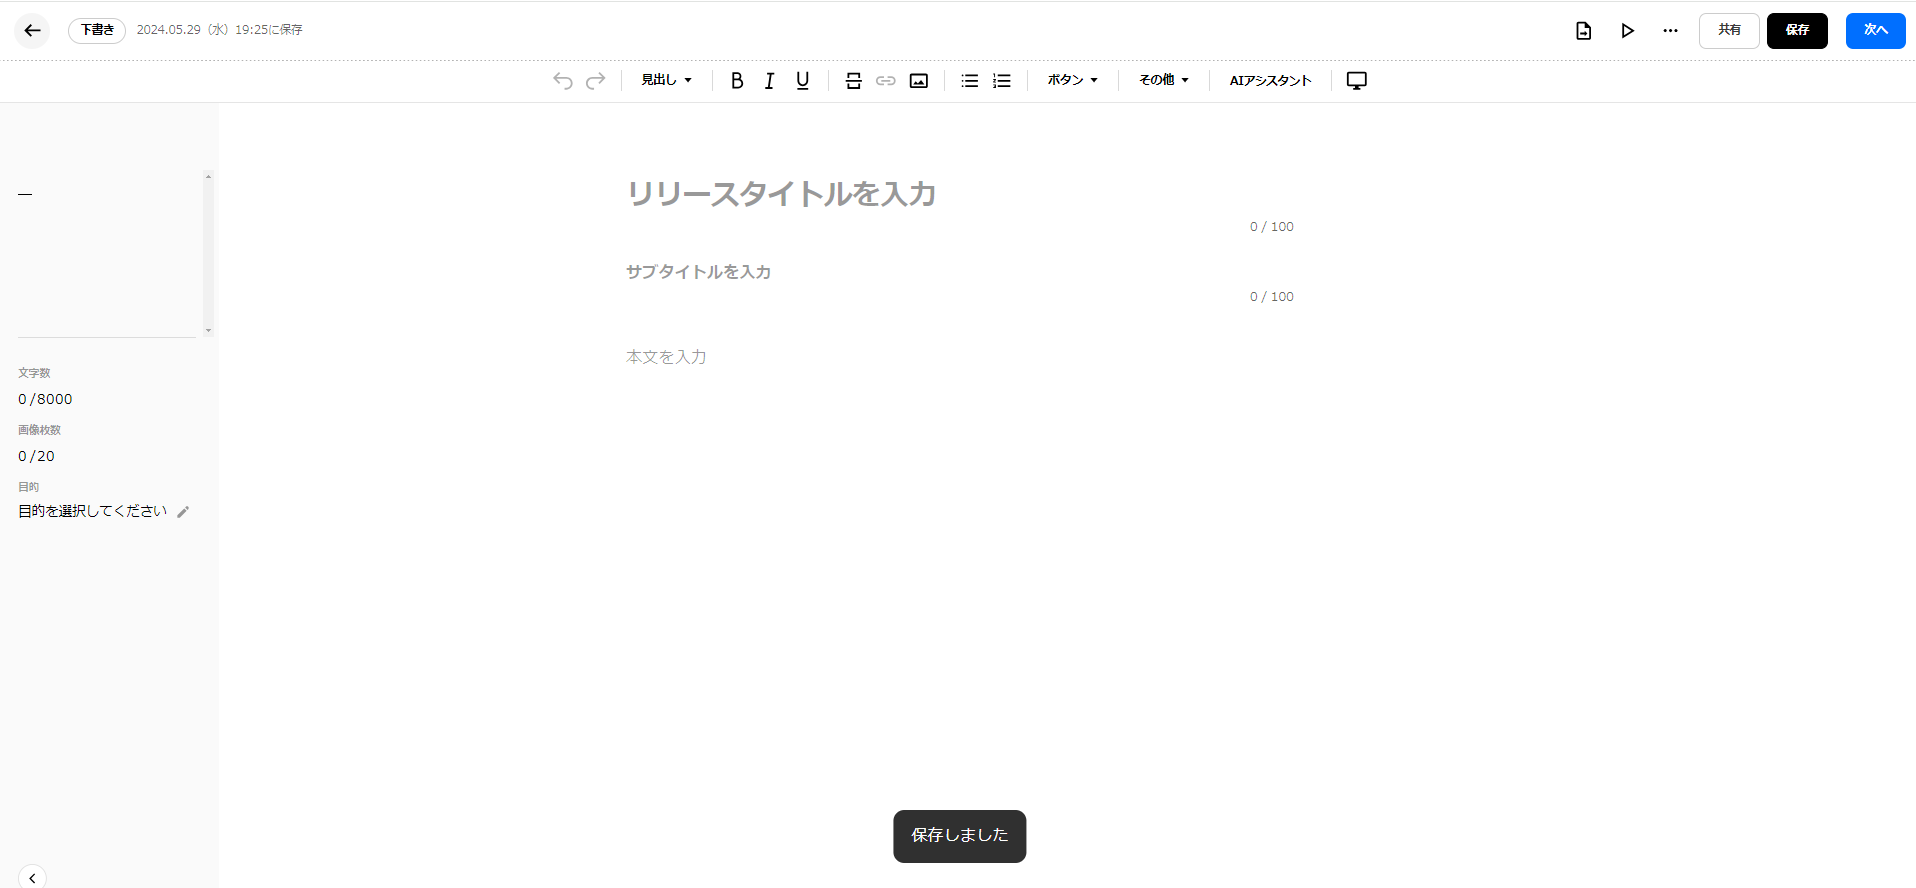Collapse the sidebar with the chevron button
The width and height of the screenshot is (1916, 888).
[x=32, y=877]
